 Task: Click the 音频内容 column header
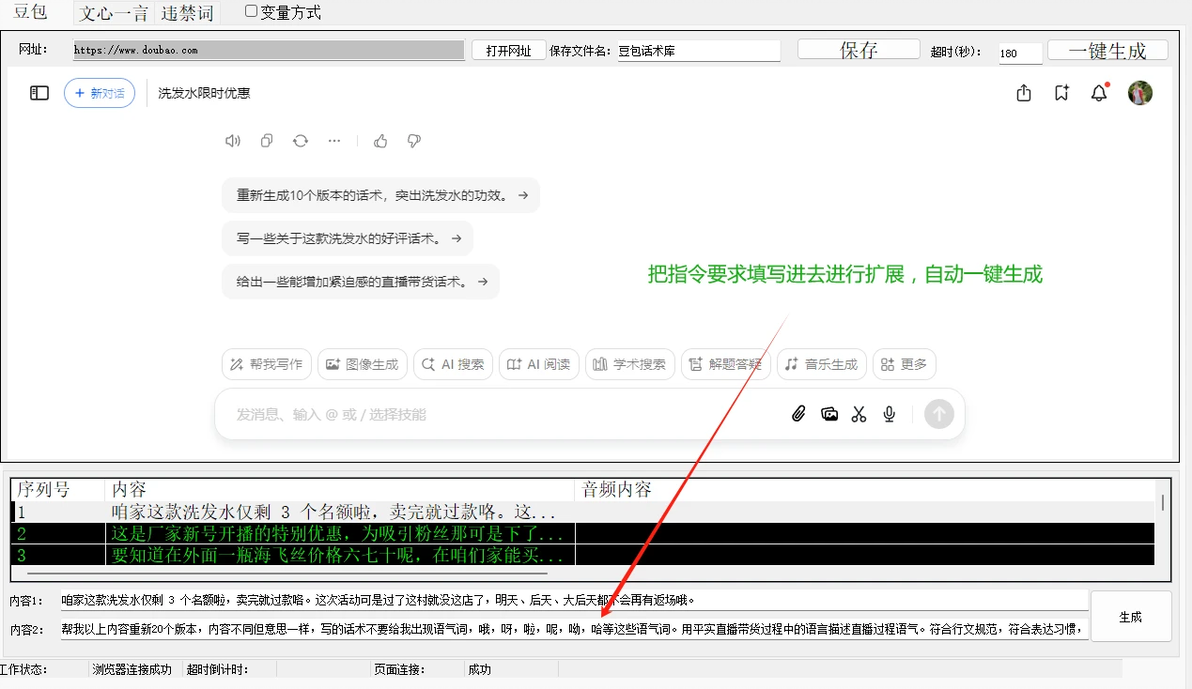pyautogui.click(x=865, y=489)
